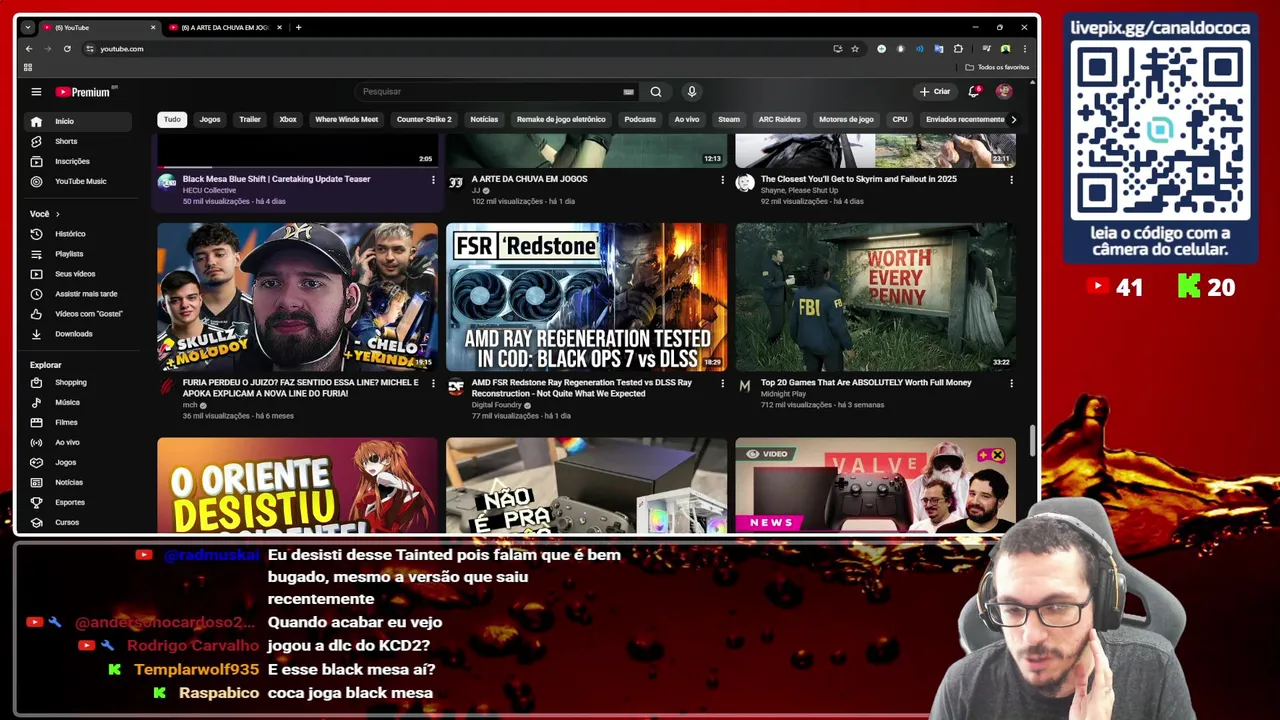This screenshot has width=1280, height=720.
Task: Open browser three-dot menu
Action: coord(1024,49)
